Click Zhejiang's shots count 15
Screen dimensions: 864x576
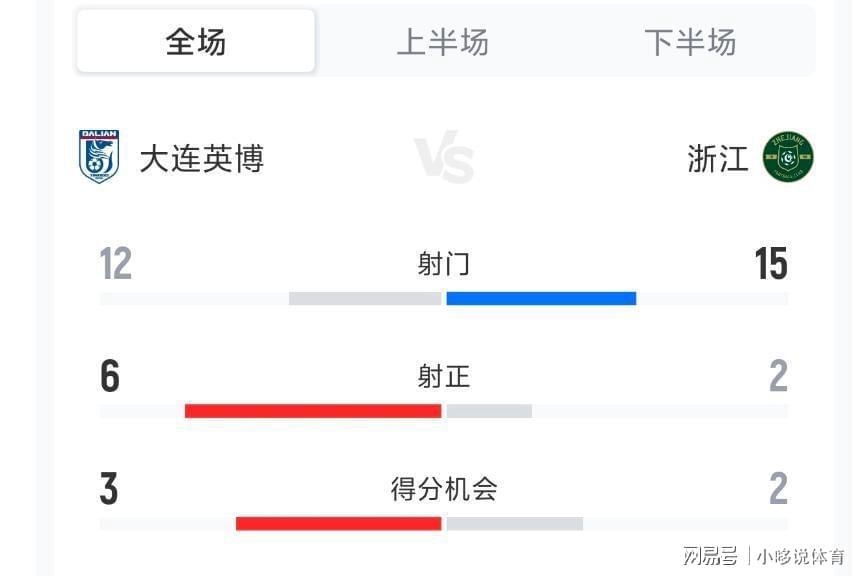point(771,264)
